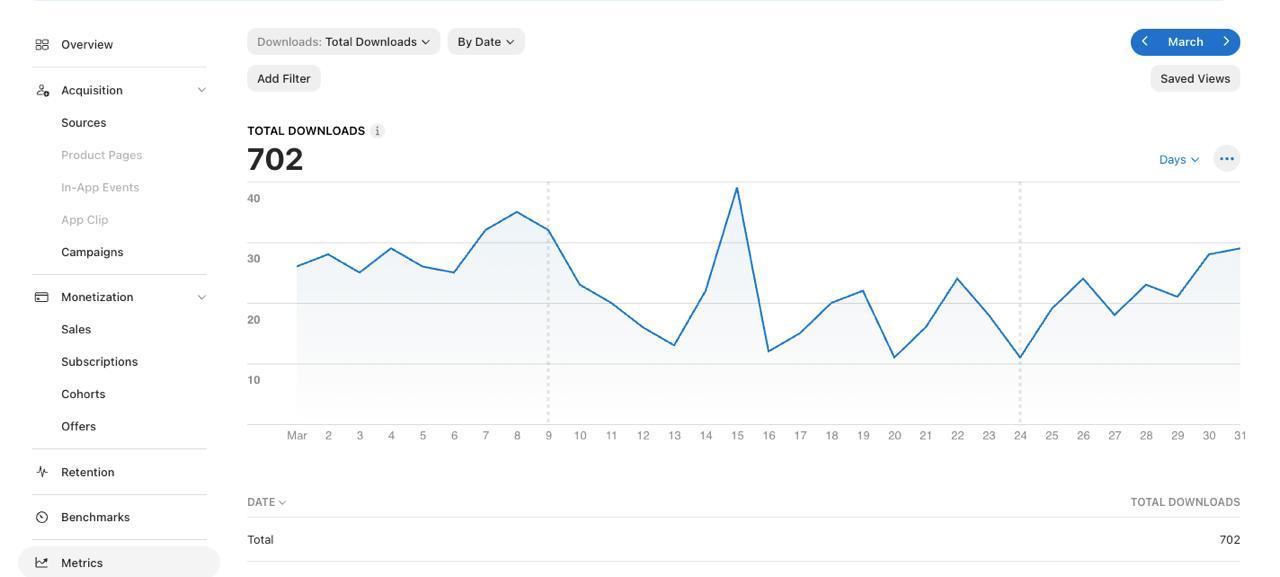Click the Overview grid icon

click(x=42, y=45)
